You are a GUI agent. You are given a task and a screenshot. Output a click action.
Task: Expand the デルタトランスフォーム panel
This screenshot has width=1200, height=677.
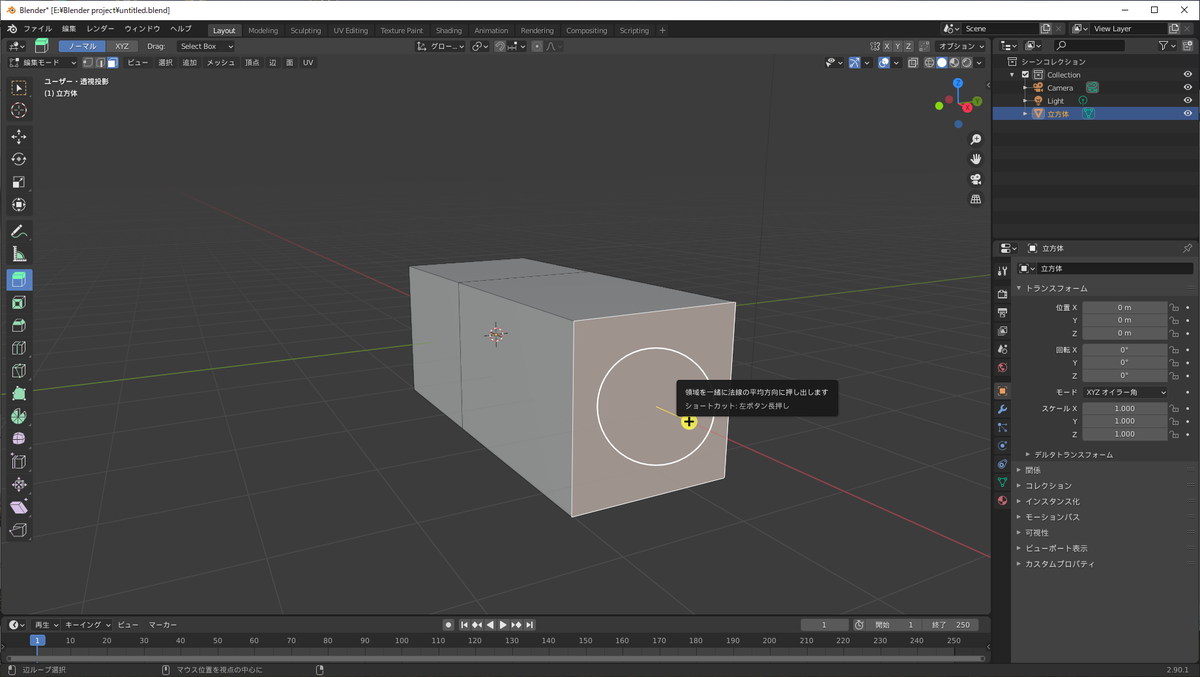click(1074, 454)
